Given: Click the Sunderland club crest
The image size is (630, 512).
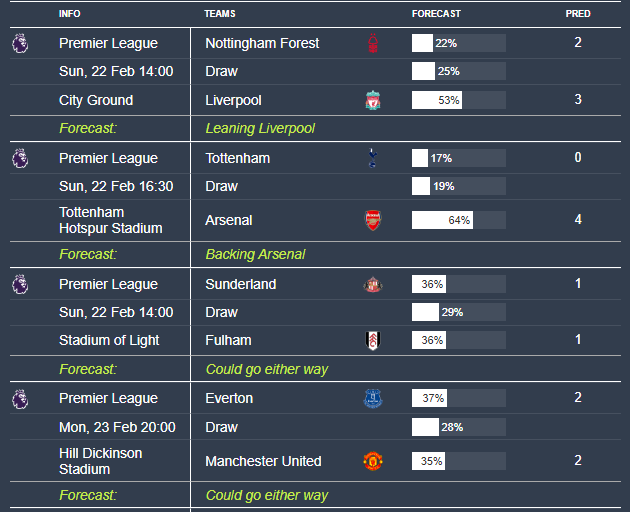Looking at the screenshot, I should coord(373,284).
